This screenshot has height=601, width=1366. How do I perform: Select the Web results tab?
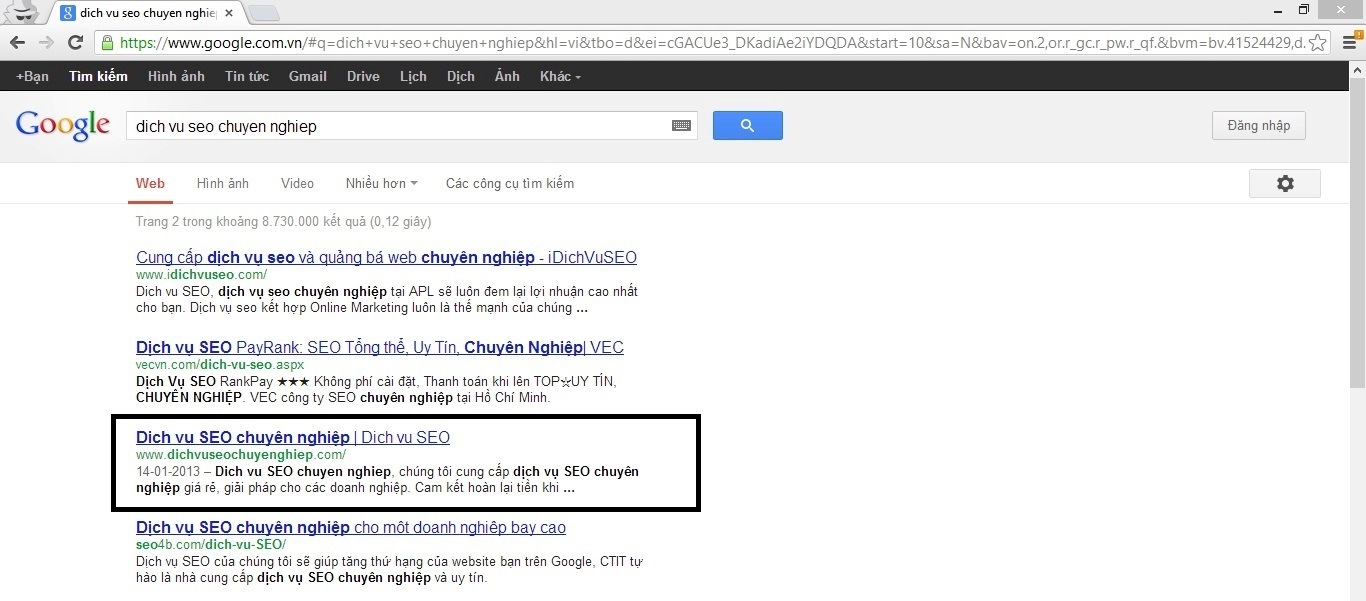[x=150, y=184]
